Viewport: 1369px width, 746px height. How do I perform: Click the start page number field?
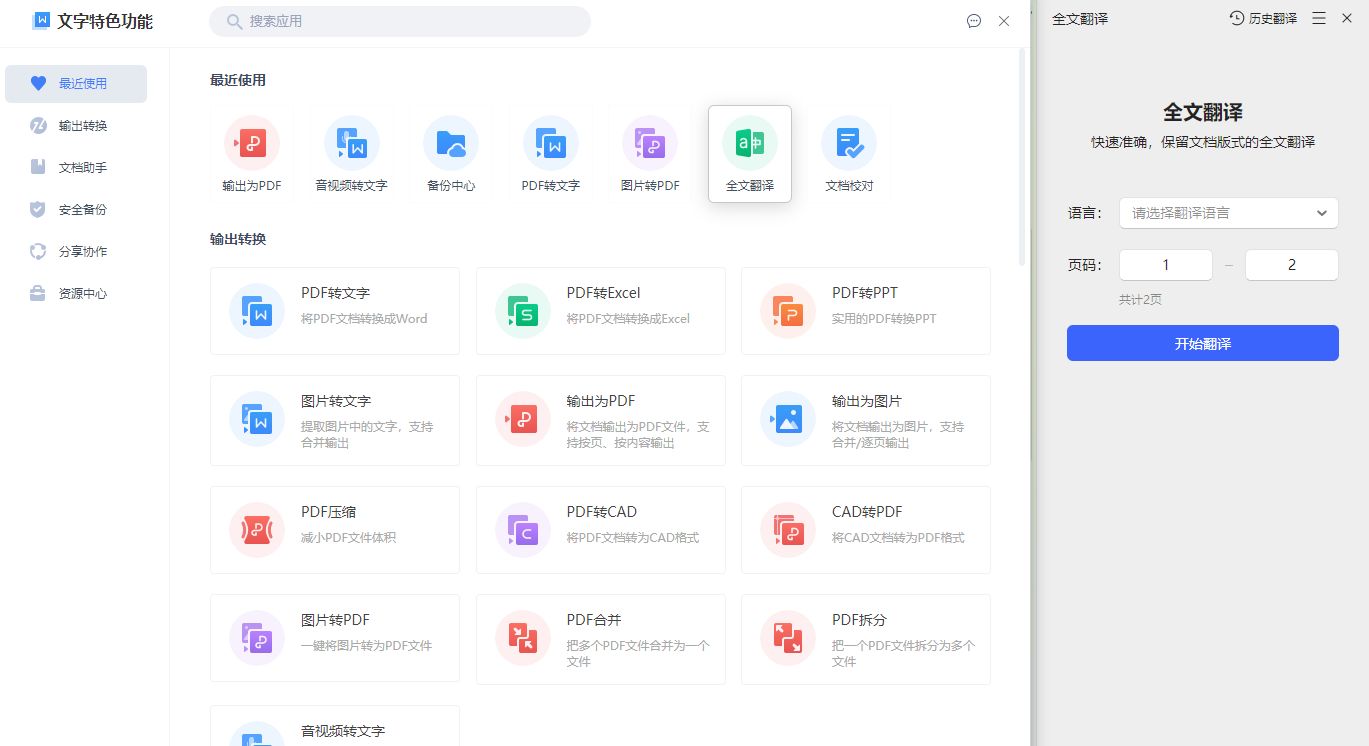pyautogui.click(x=1166, y=265)
